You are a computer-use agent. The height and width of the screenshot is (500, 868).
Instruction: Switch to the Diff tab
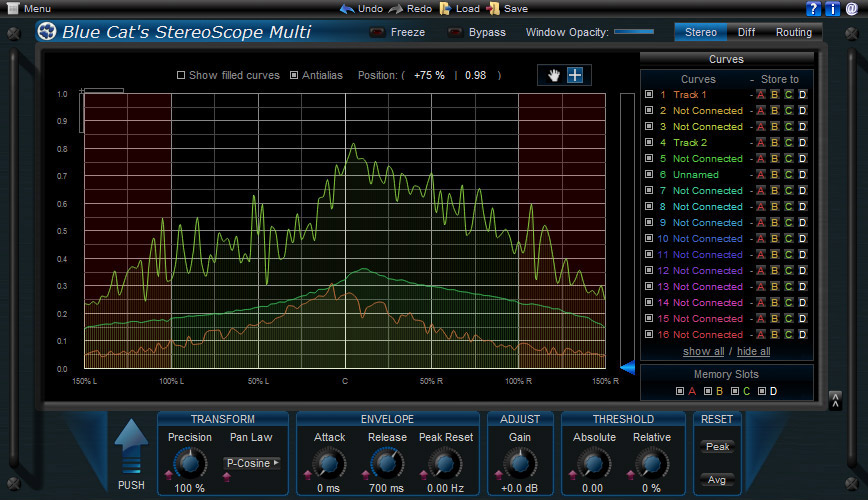click(746, 32)
